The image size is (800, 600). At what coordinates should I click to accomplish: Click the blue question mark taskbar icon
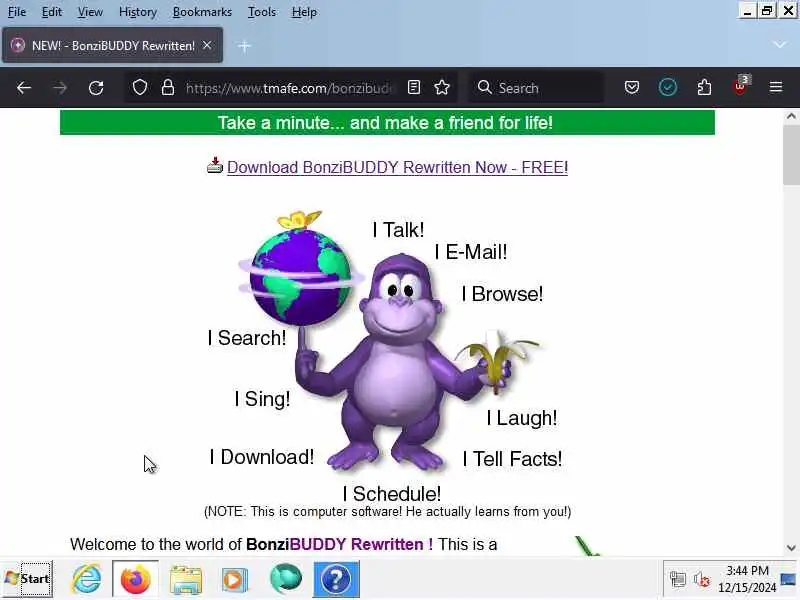(336, 579)
